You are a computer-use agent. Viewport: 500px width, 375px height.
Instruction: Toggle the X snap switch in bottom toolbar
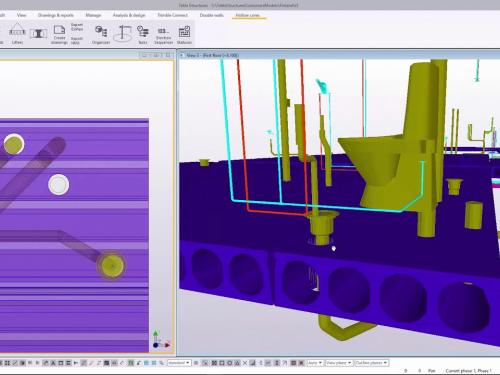click(x=245, y=363)
